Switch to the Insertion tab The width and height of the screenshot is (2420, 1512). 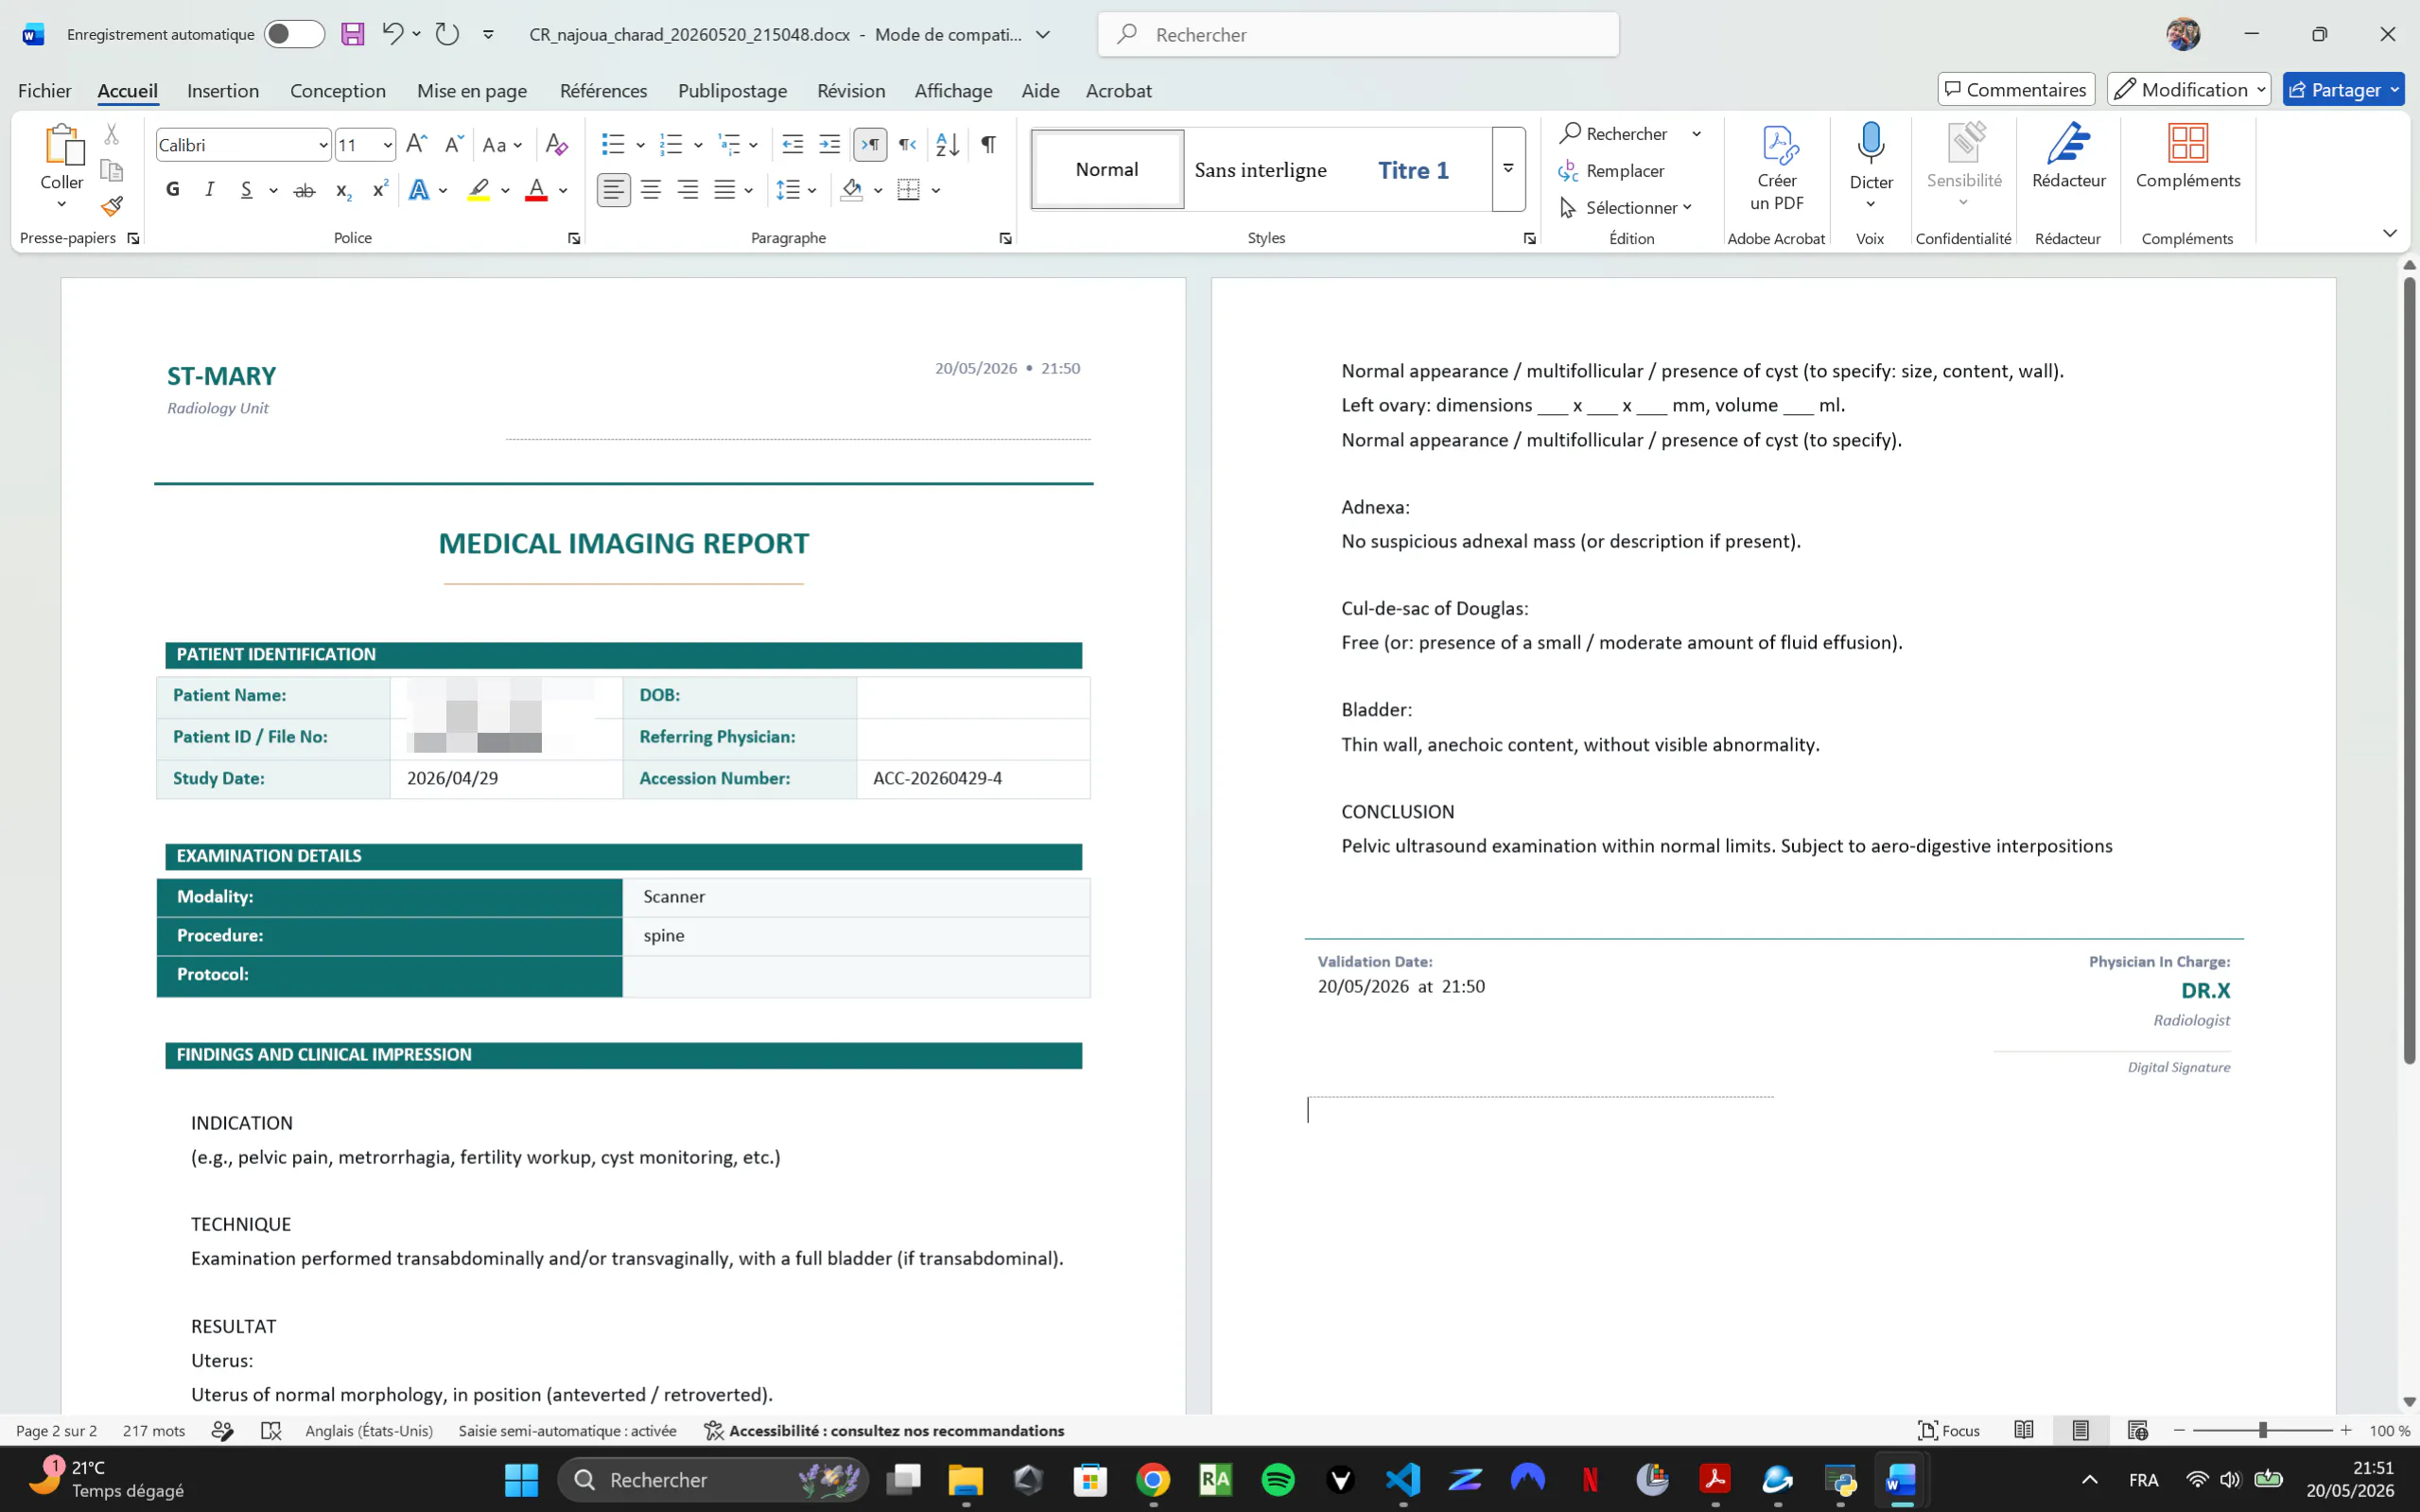pyautogui.click(x=223, y=91)
